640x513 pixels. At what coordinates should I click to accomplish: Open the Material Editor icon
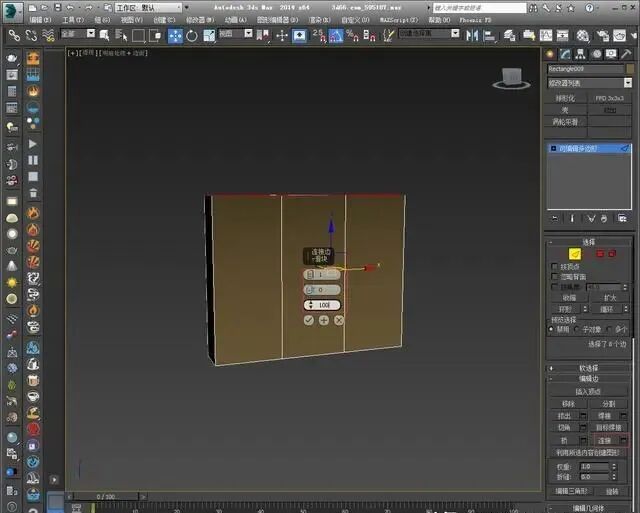tap(582, 36)
